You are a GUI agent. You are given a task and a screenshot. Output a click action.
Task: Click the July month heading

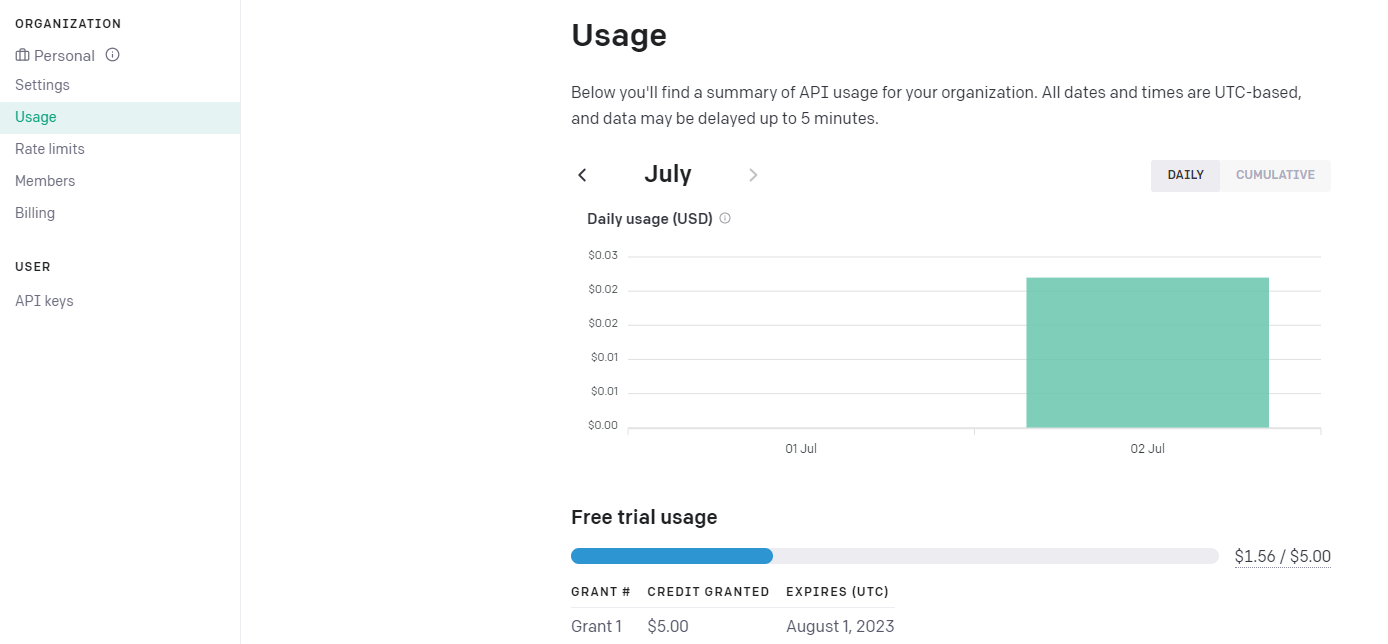coord(667,174)
